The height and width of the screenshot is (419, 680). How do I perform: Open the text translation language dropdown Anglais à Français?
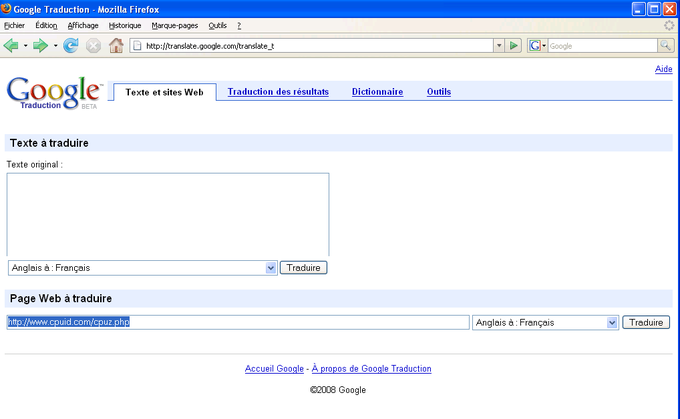tap(143, 268)
